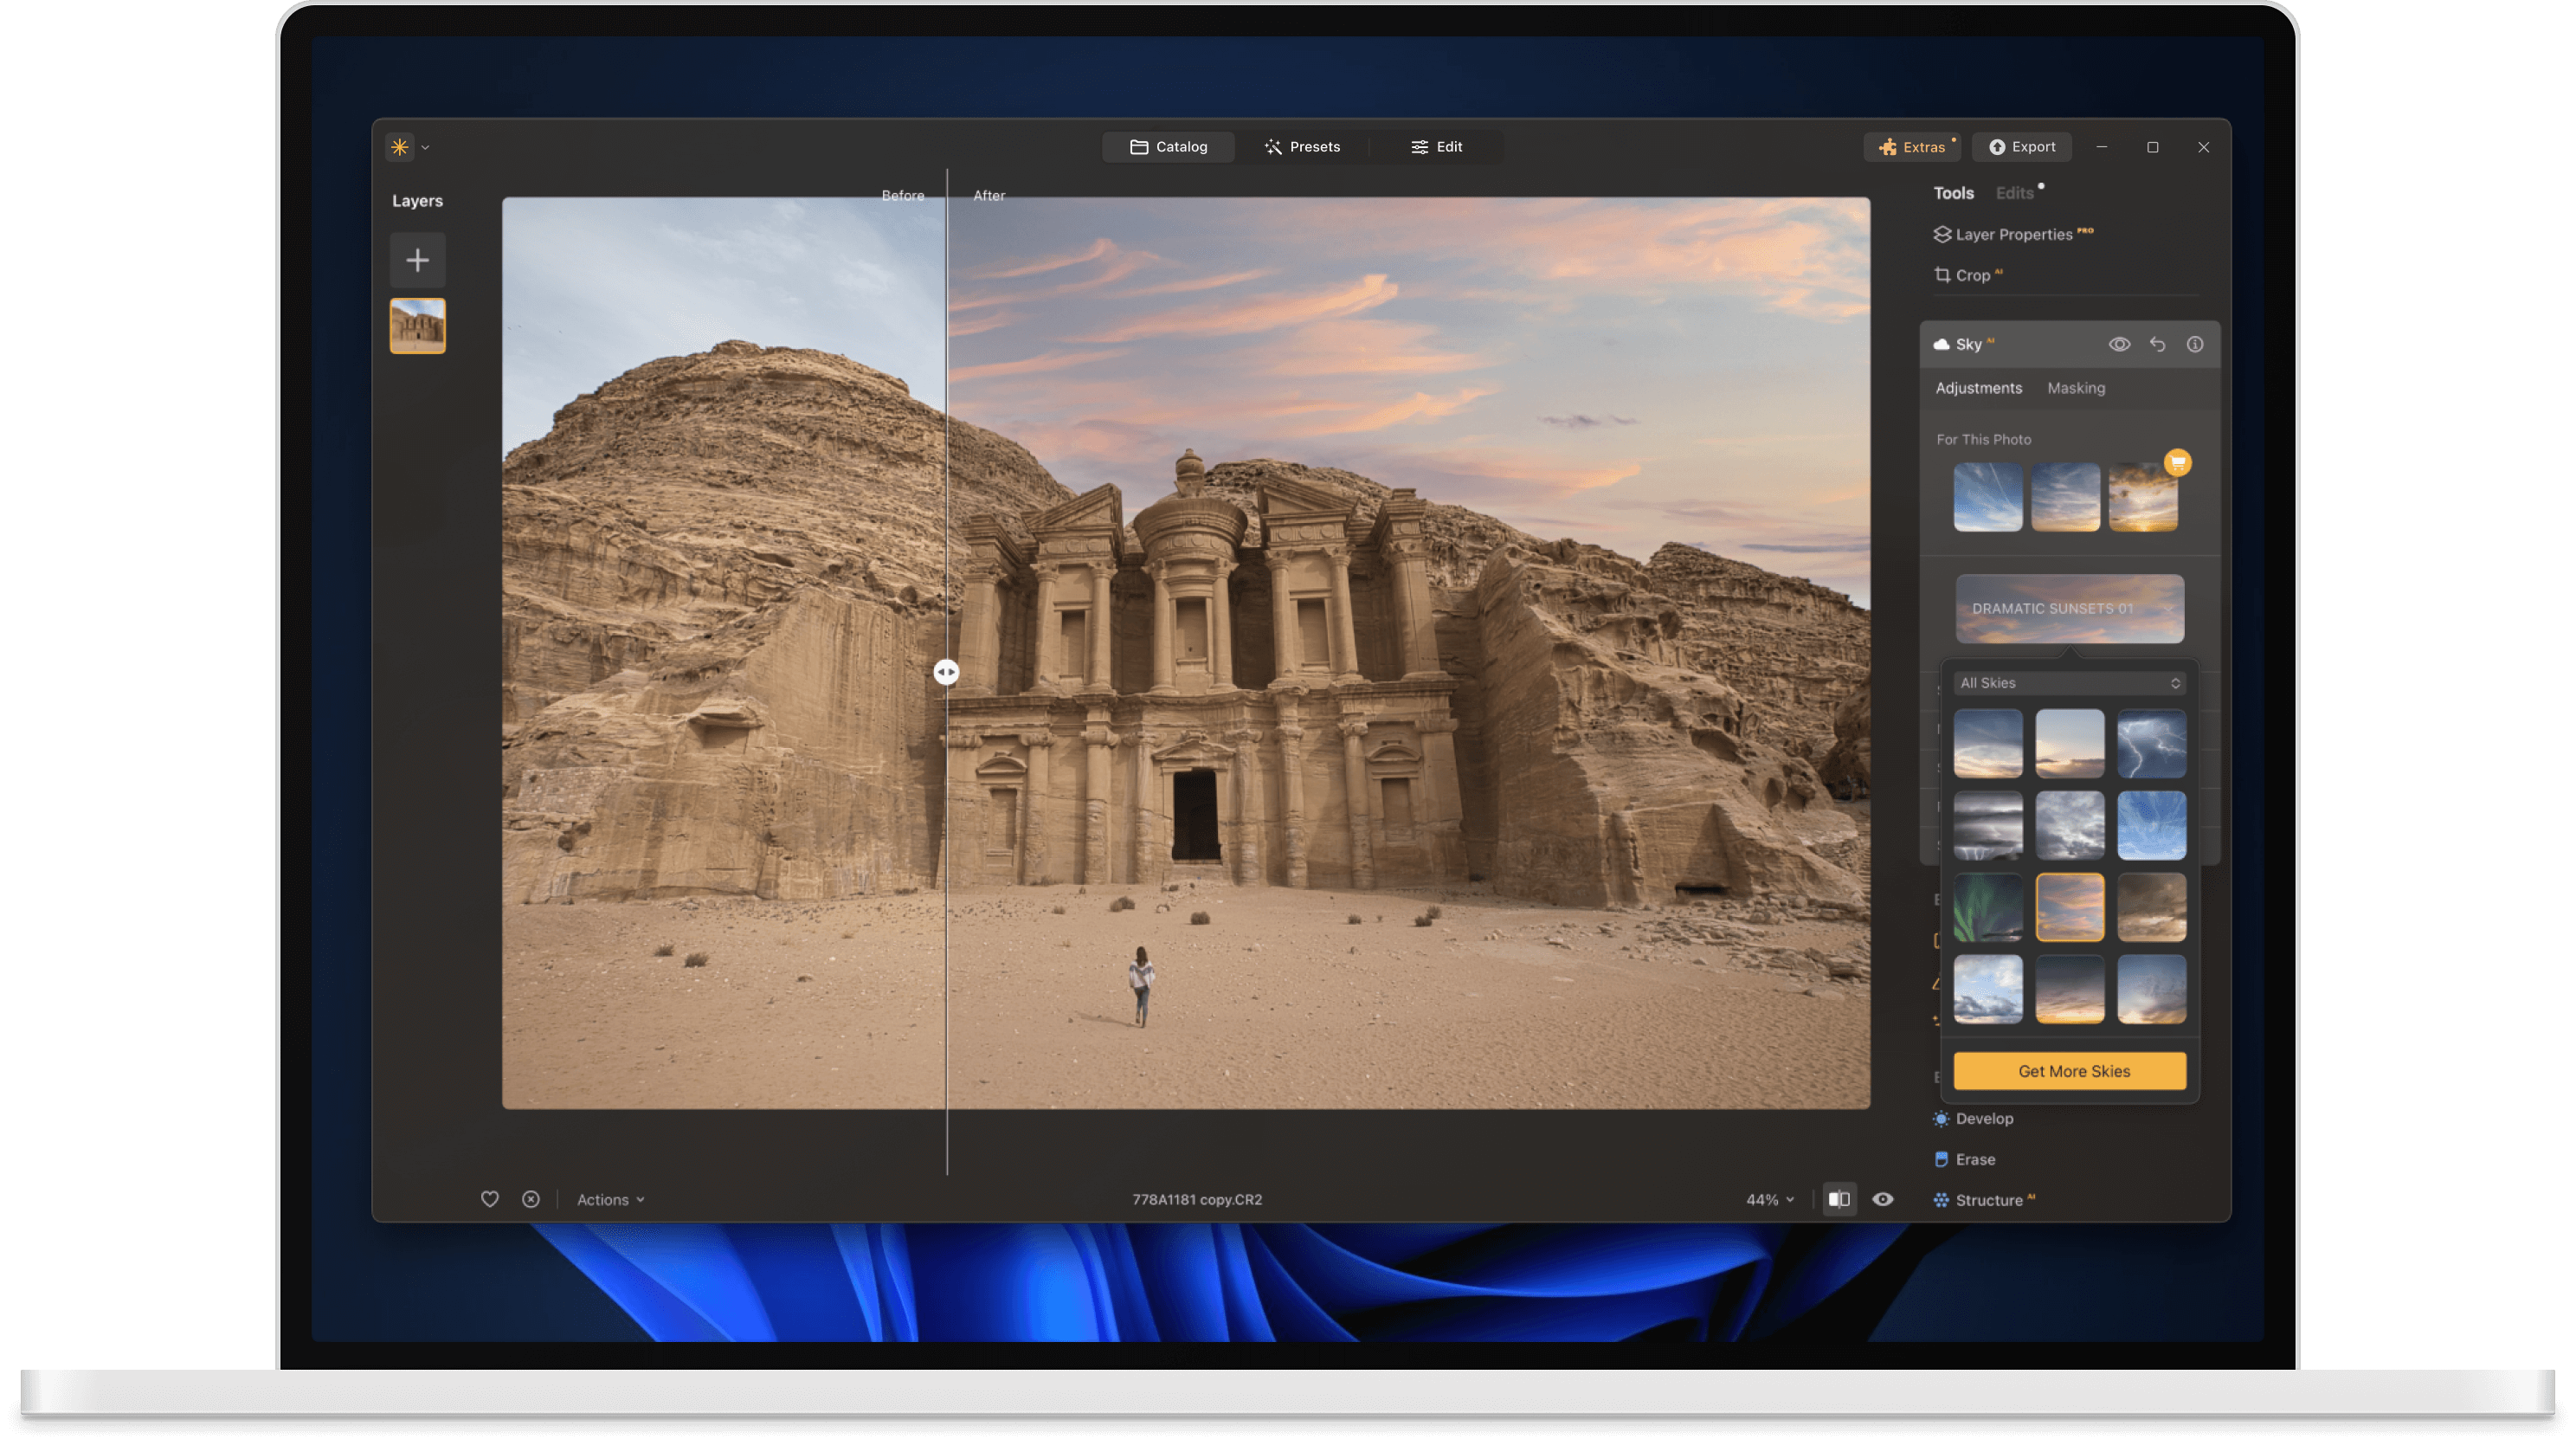Image resolution: width=2576 pixels, height=1439 pixels.
Task: Click the Get More Skies button
Action: tap(2070, 1070)
